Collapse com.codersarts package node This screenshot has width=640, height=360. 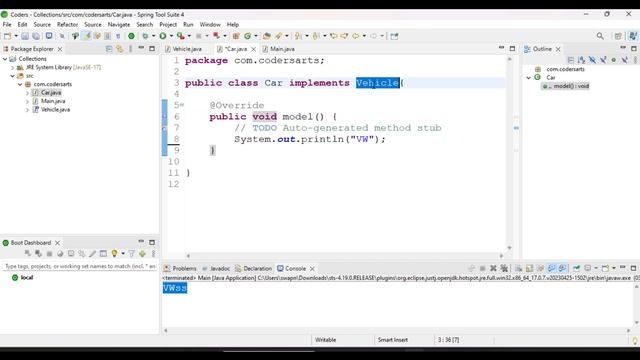pos(20,84)
